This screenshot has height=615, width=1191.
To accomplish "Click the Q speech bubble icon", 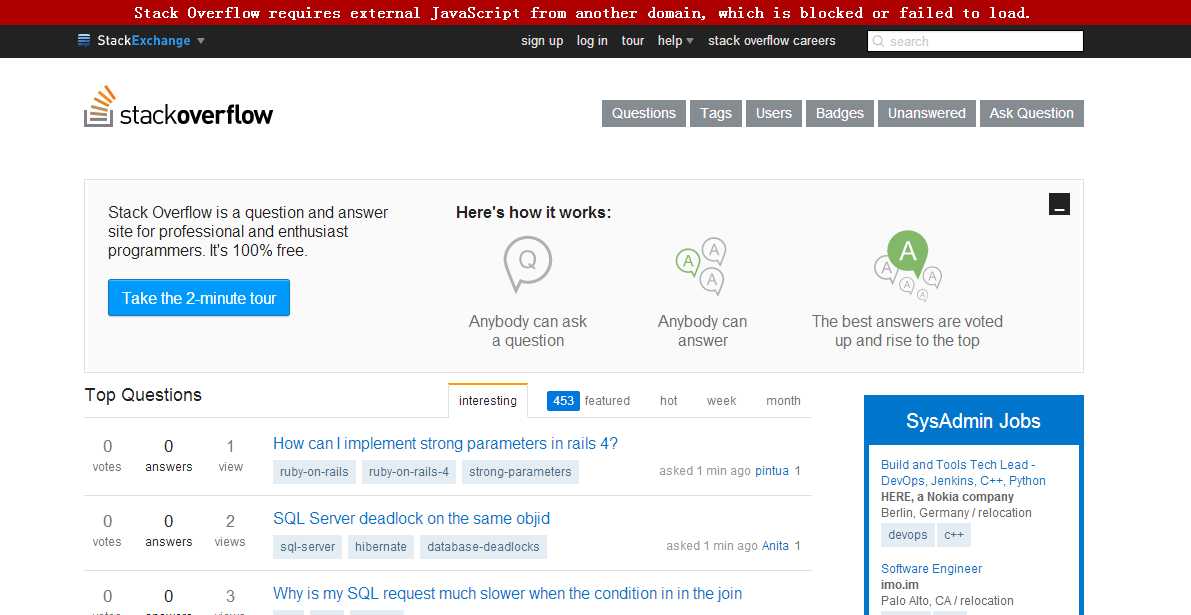I will coord(527,263).
